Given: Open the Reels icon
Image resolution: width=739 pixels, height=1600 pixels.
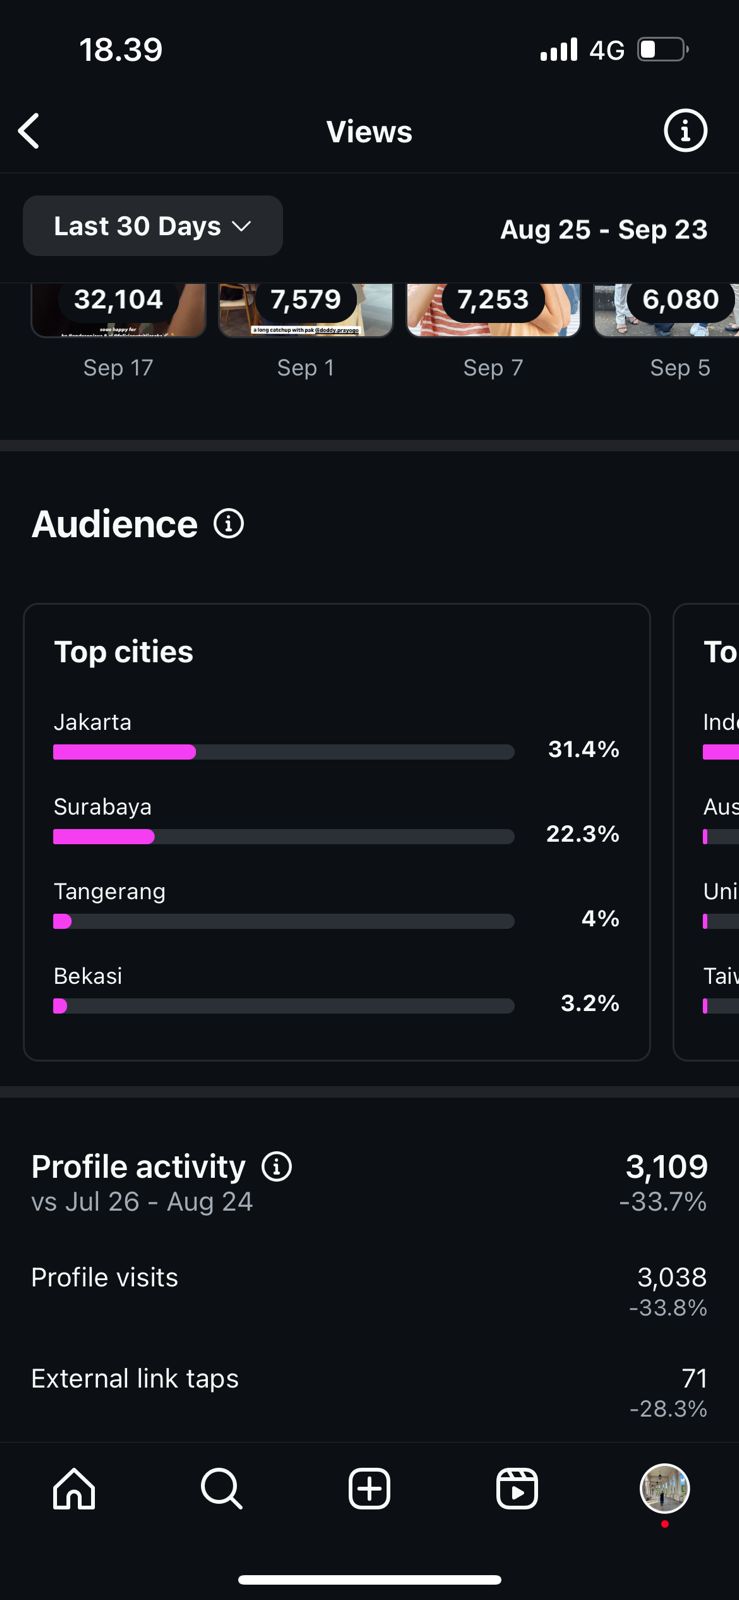Looking at the screenshot, I should [x=517, y=1489].
